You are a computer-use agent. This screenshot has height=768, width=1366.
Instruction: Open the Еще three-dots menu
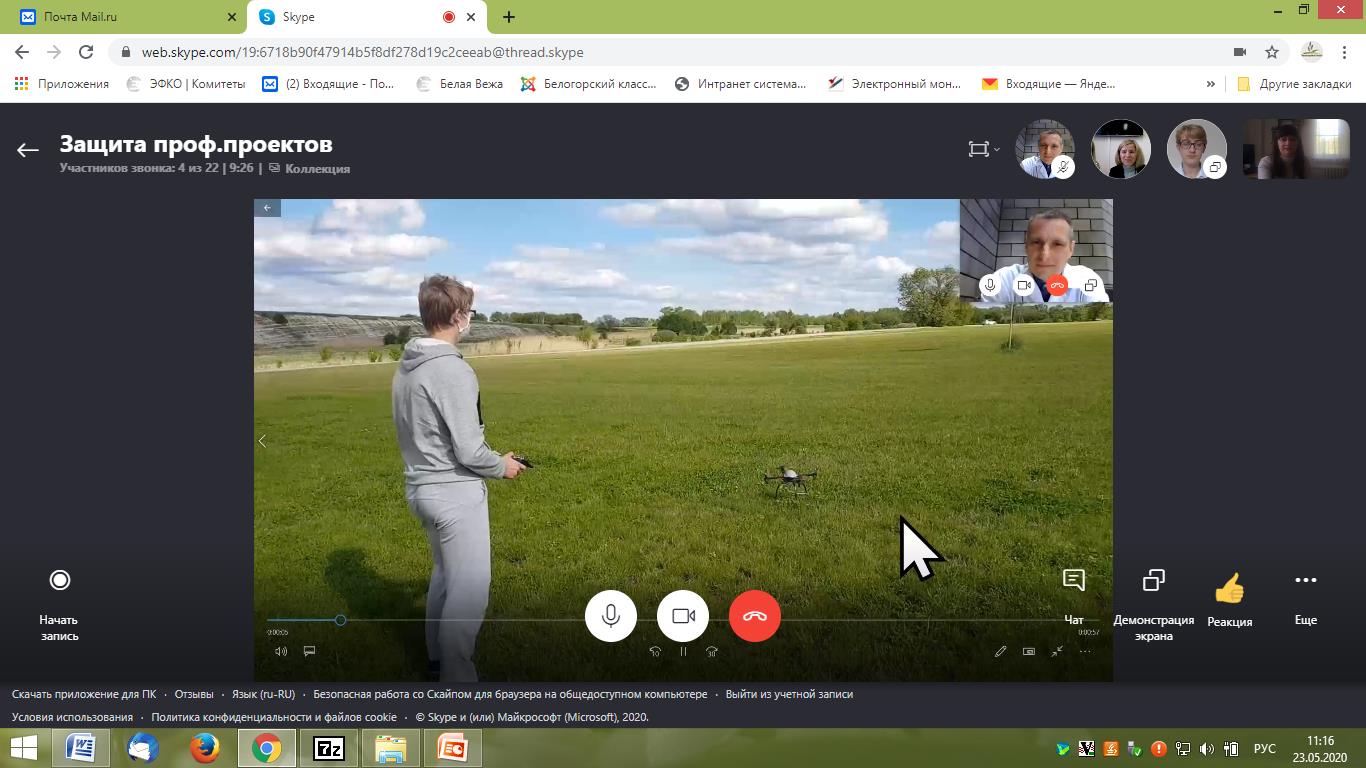[1305, 592]
